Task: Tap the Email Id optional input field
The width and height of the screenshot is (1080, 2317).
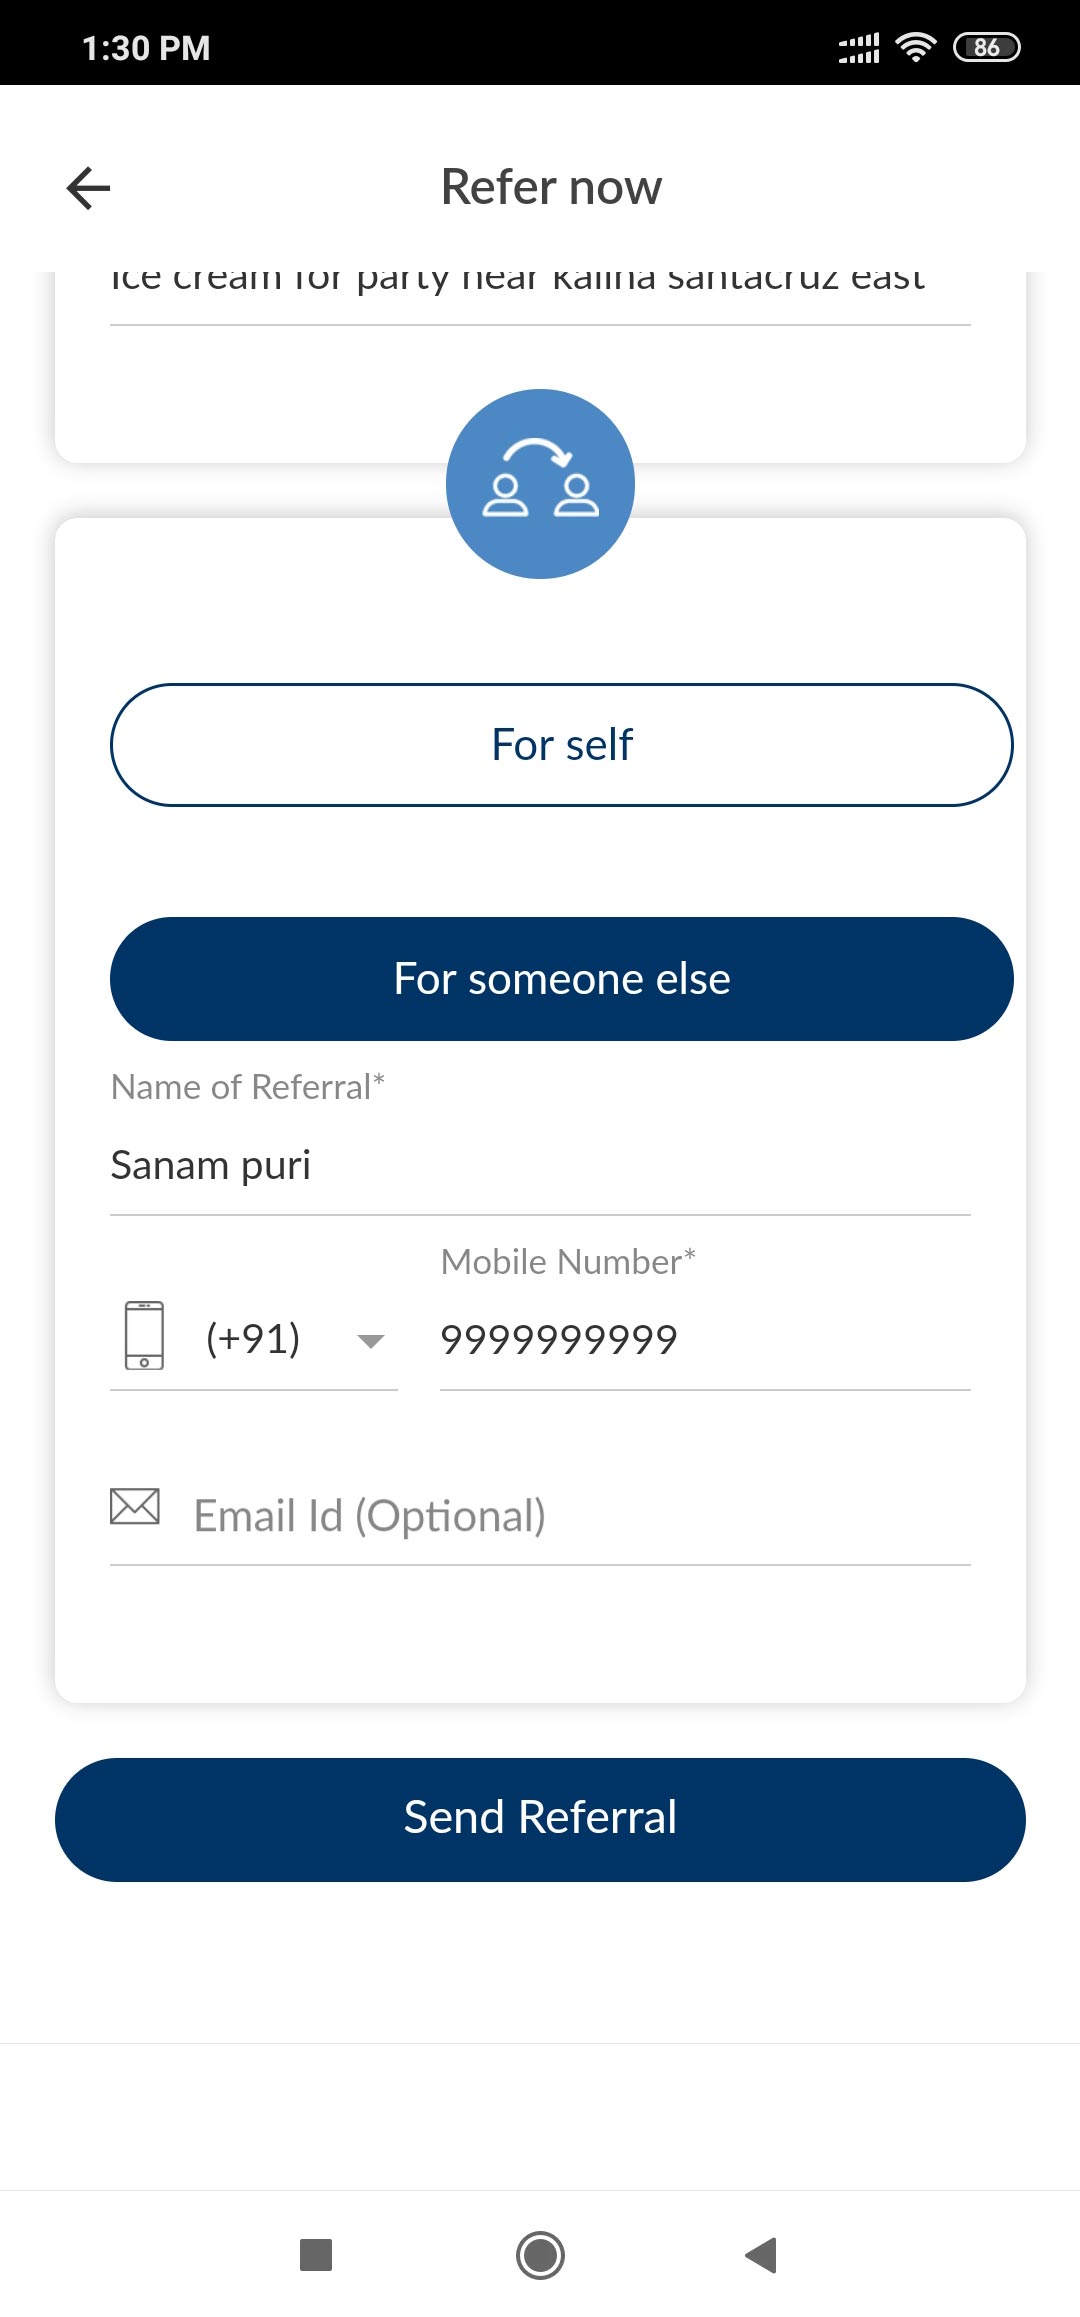Action: pos(369,1513)
